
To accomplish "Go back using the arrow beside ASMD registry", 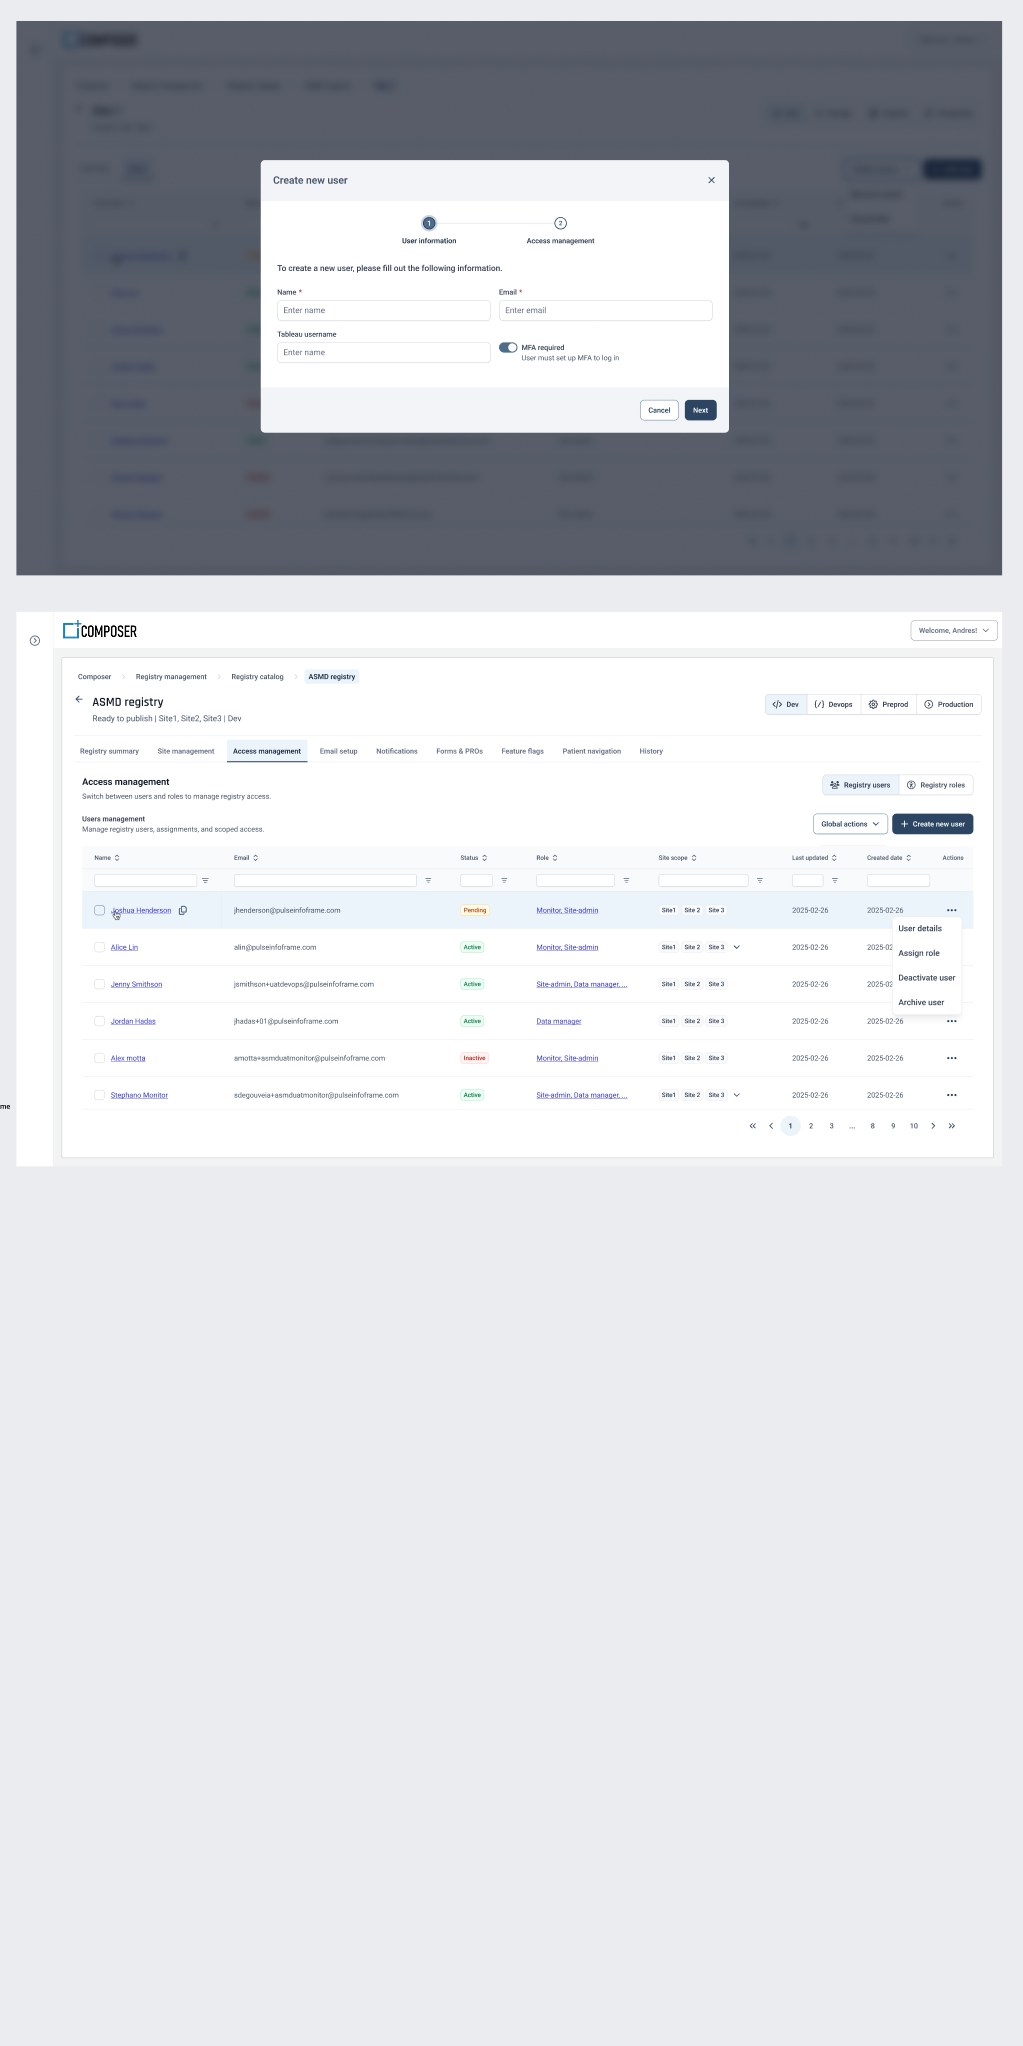I will tap(79, 700).
